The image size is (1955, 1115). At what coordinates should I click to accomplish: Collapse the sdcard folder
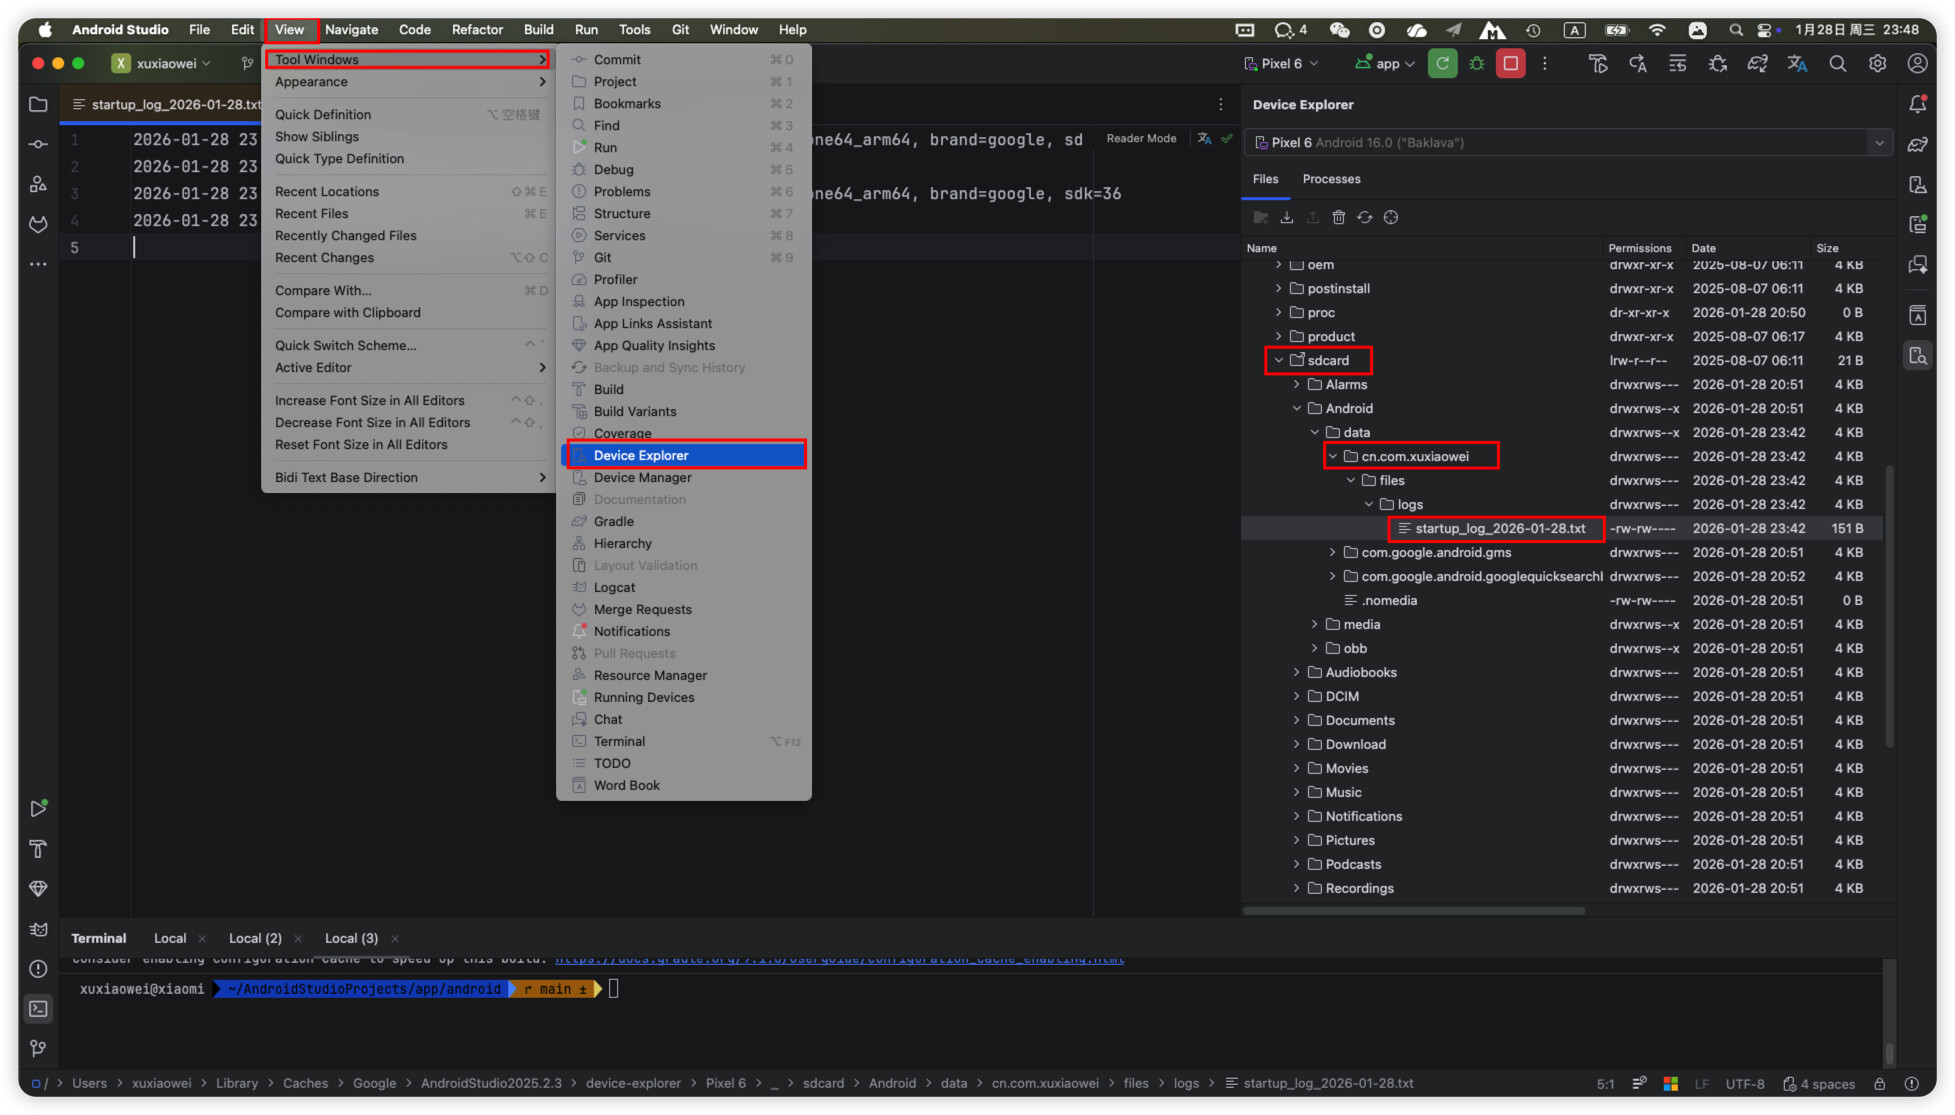click(1278, 360)
